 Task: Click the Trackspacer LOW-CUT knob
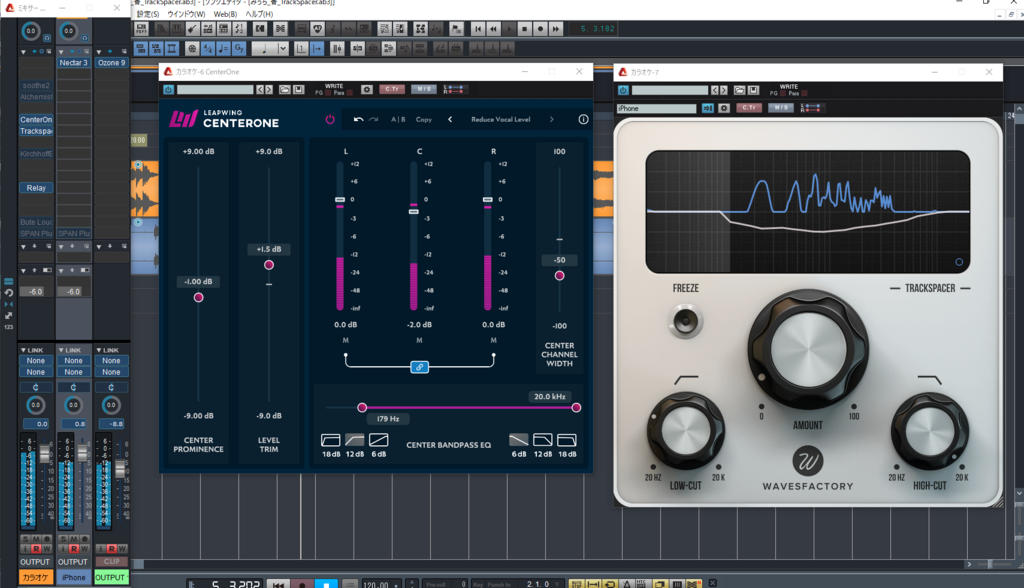click(686, 431)
